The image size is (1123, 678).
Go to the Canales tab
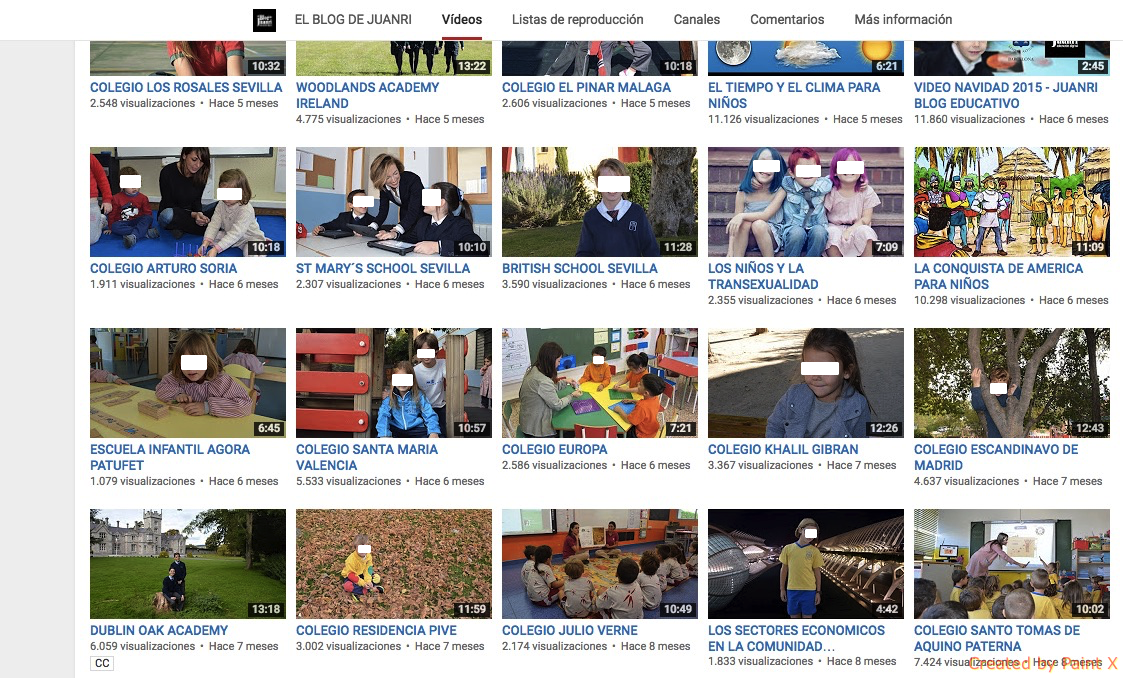(696, 20)
